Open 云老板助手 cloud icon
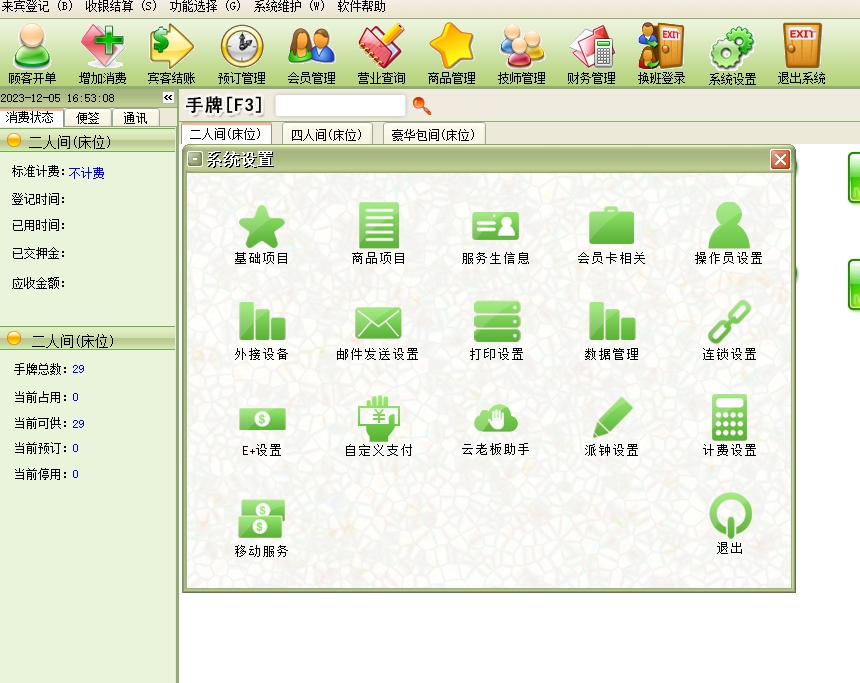The width and height of the screenshot is (860, 683). point(496,419)
